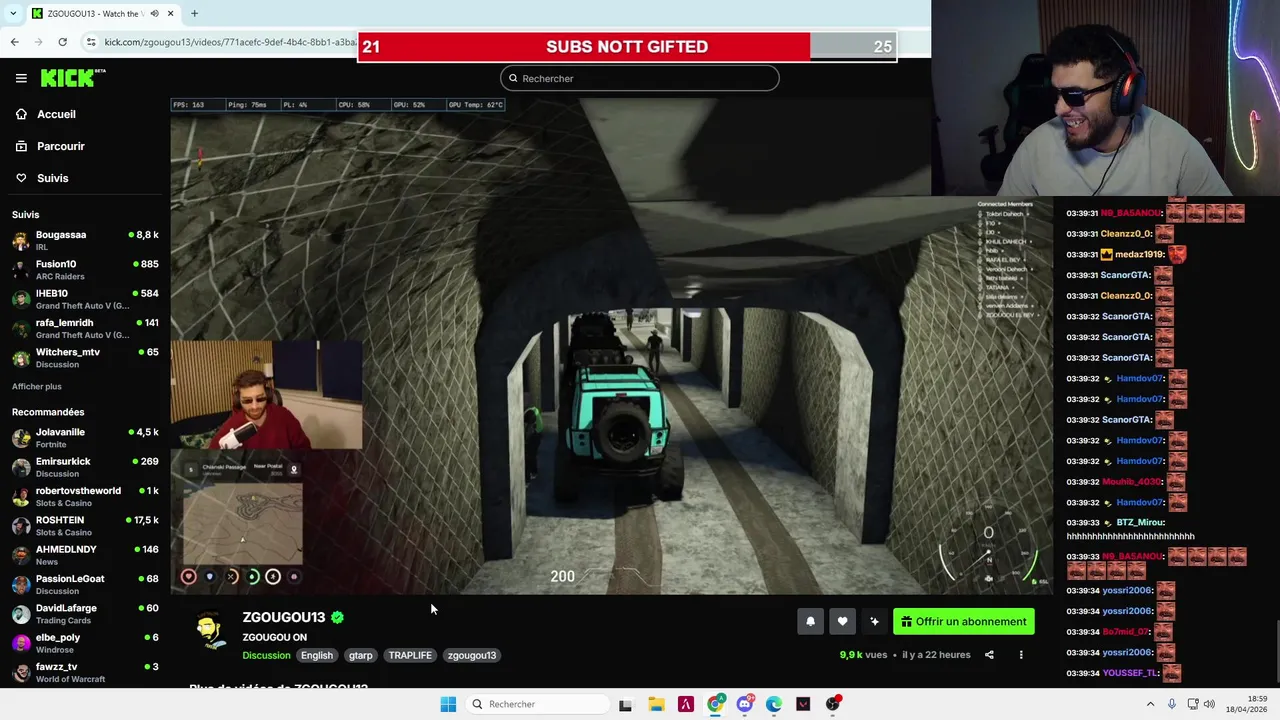1280x720 pixels.
Task: Open the three-dot more options menu
Action: 1021,655
